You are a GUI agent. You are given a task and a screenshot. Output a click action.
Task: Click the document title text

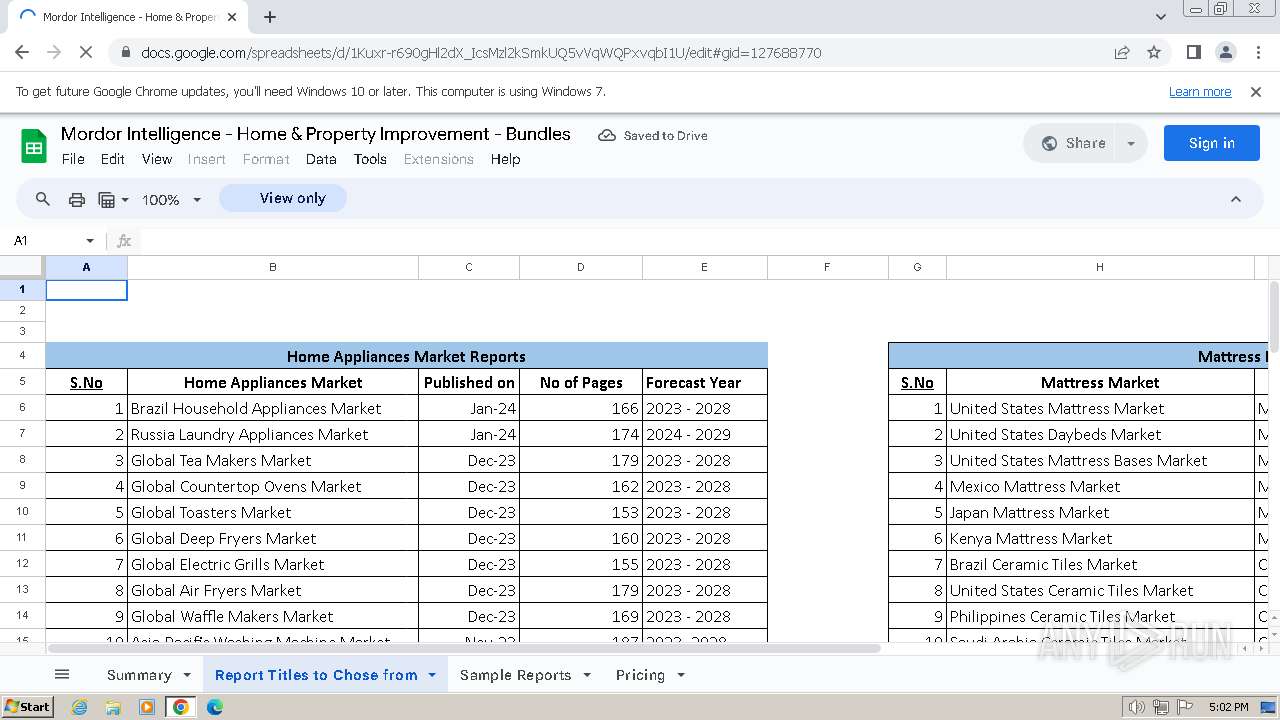click(x=316, y=134)
